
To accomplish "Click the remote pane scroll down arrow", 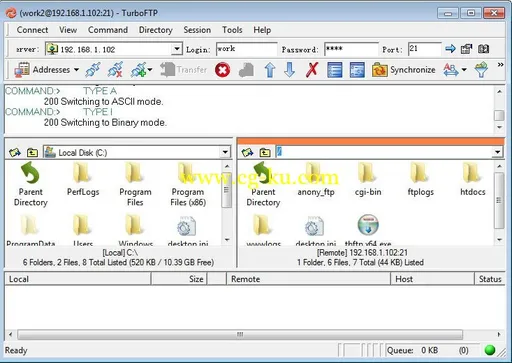I will [x=499, y=239].
